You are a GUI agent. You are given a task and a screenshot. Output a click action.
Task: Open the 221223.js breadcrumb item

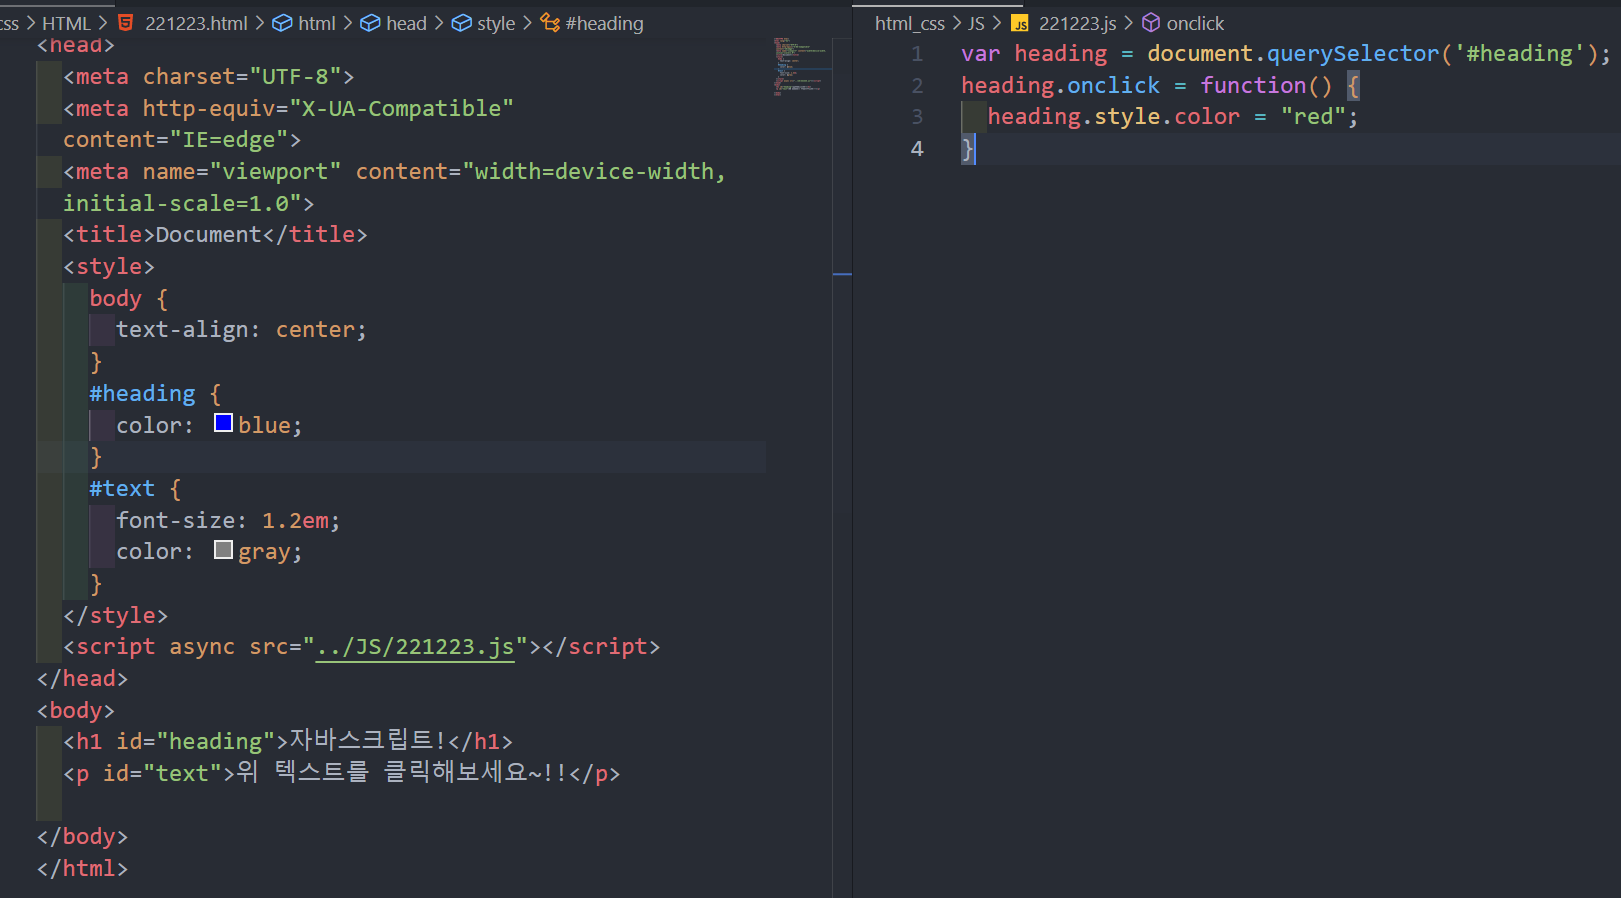click(1077, 23)
